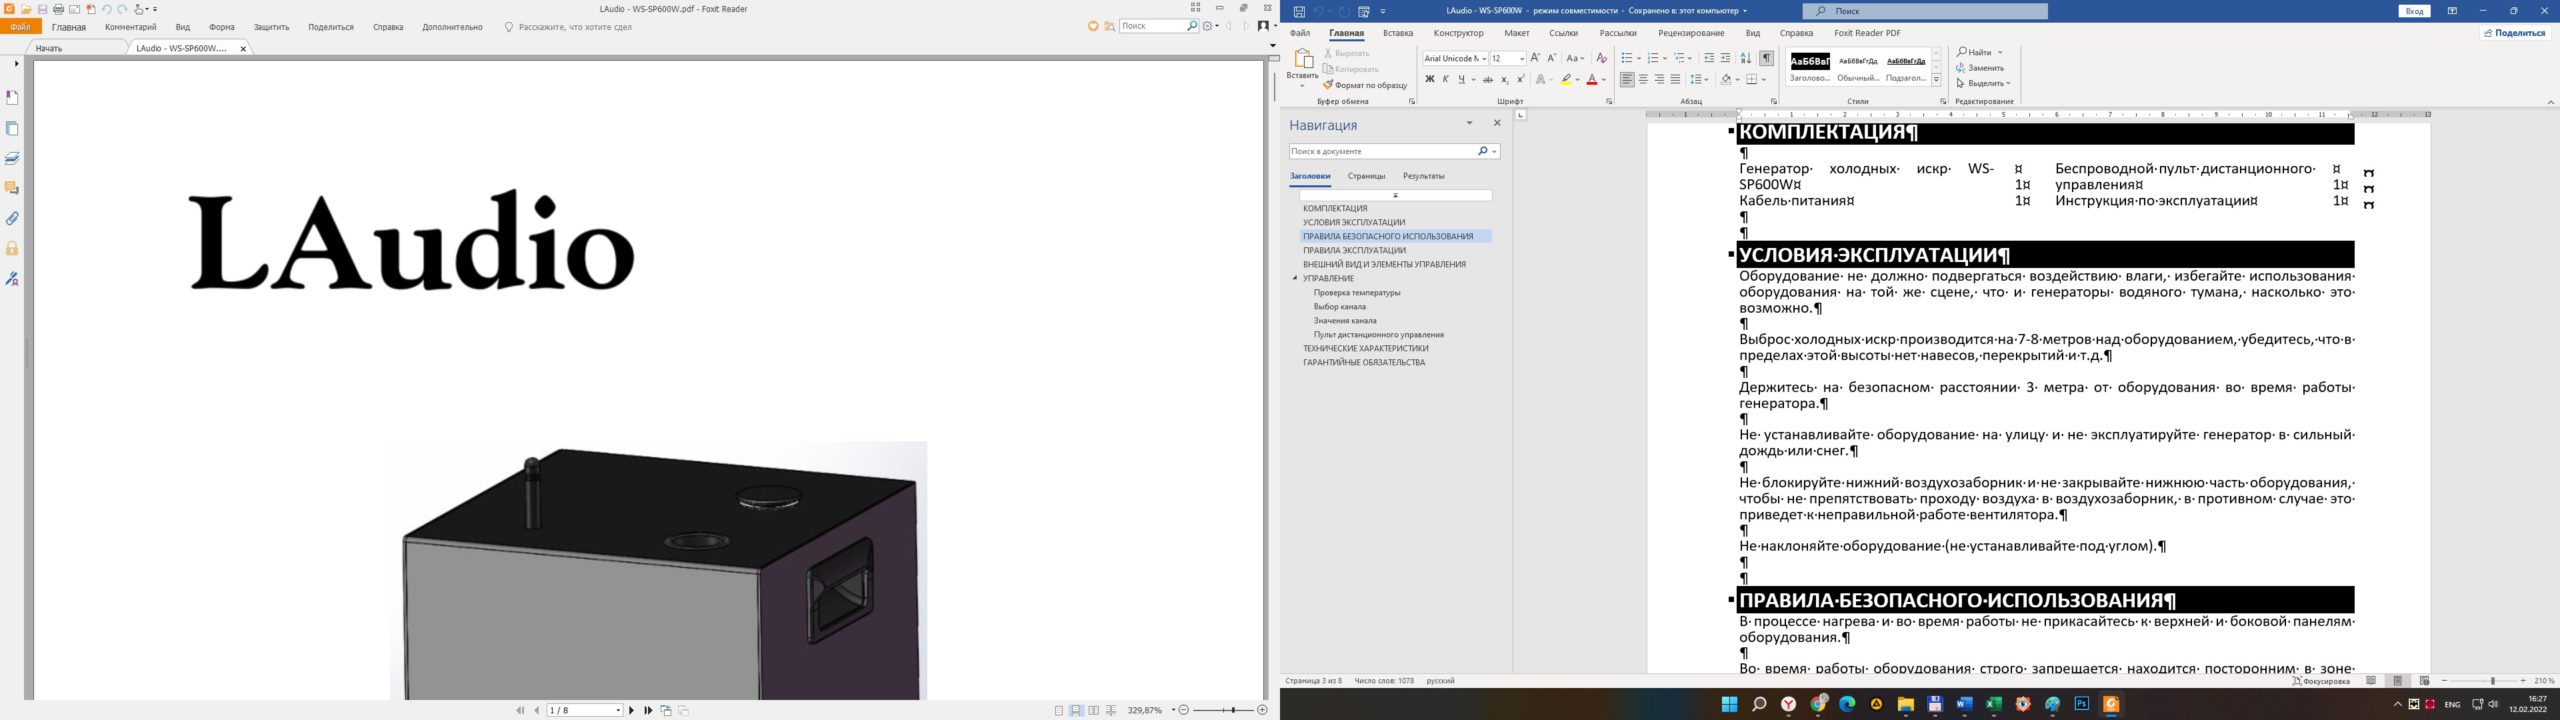Go to next page in Foxit Reader
2560x720 pixels.
pyautogui.click(x=631, y=710)
